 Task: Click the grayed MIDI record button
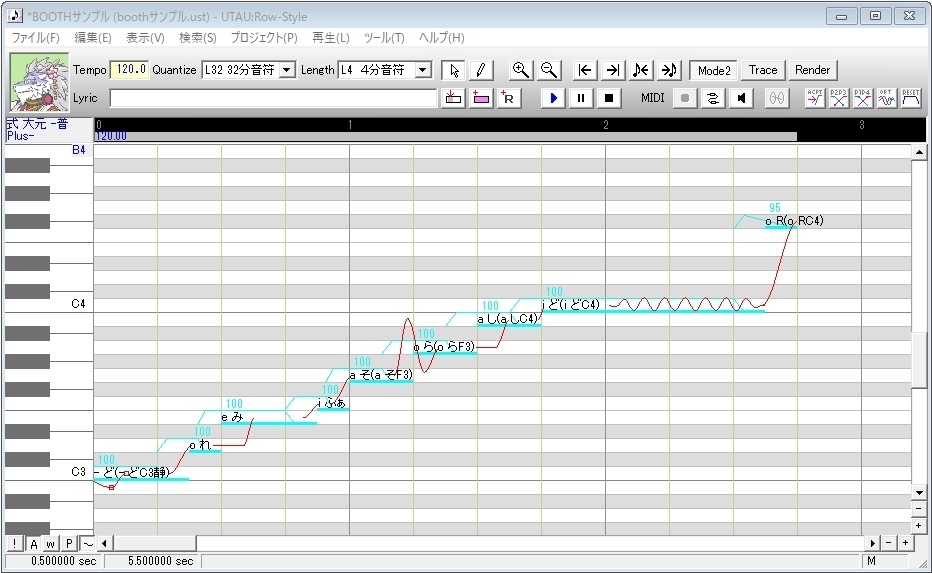pos(685,98)
